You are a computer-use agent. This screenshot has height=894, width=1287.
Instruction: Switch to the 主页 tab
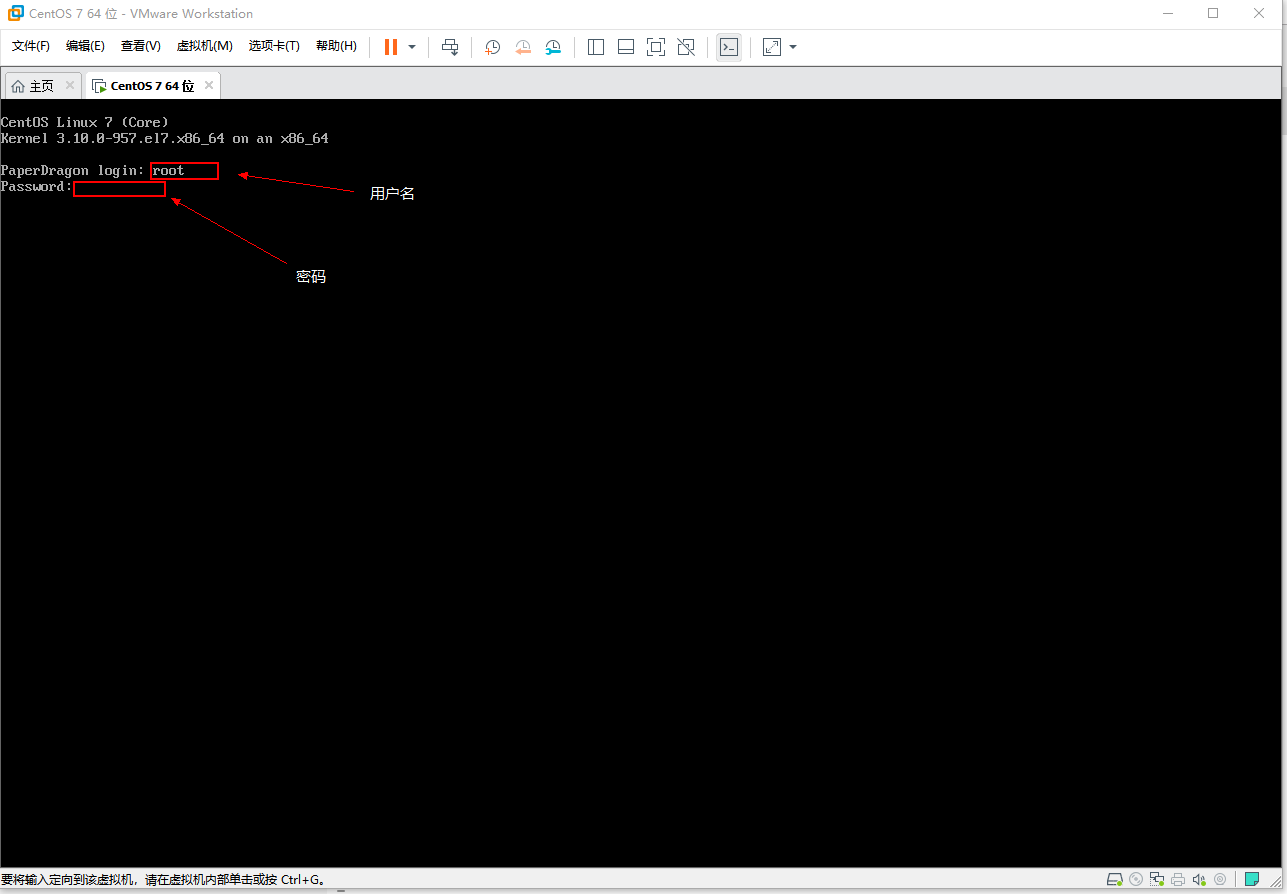pos(41,86)
